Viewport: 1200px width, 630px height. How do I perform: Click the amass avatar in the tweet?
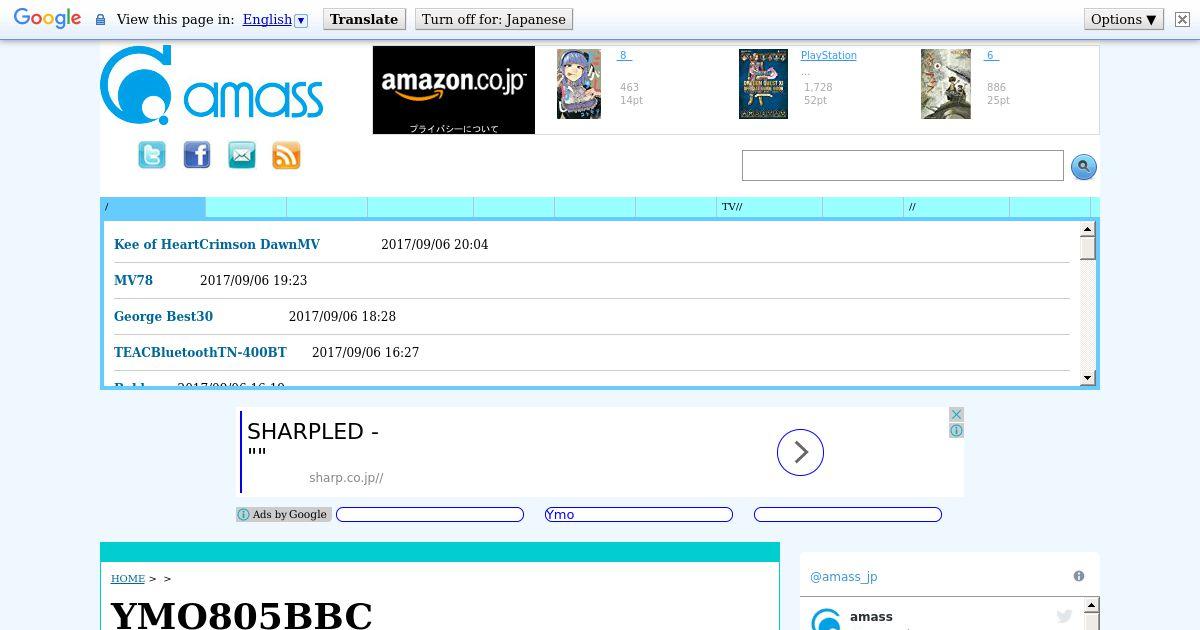(x=826, y=619)
